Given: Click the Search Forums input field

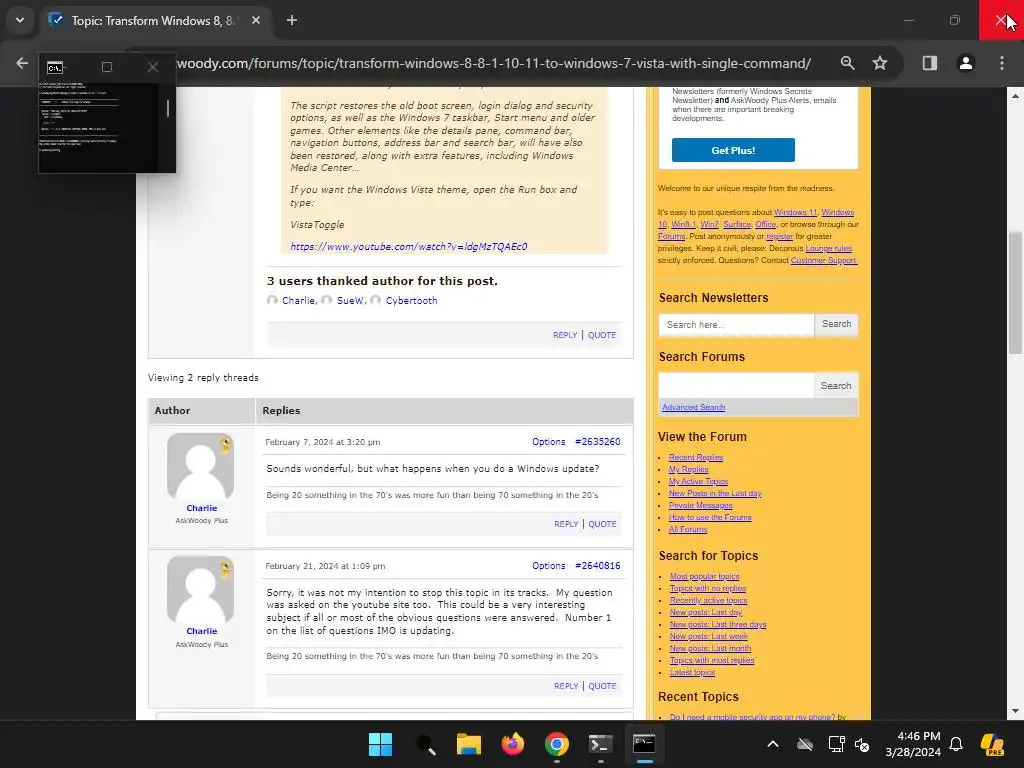Looking at the screenshot, I should (x=736, y=385).
